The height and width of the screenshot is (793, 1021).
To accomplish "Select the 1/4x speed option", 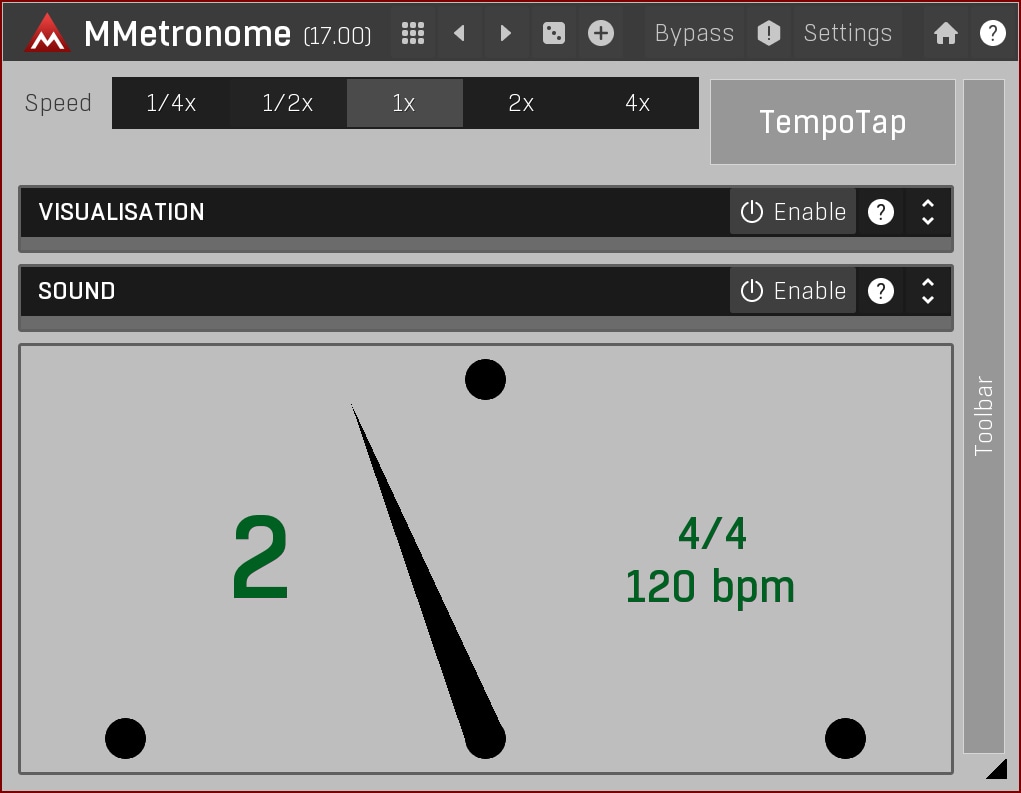I will pos(171,103).
